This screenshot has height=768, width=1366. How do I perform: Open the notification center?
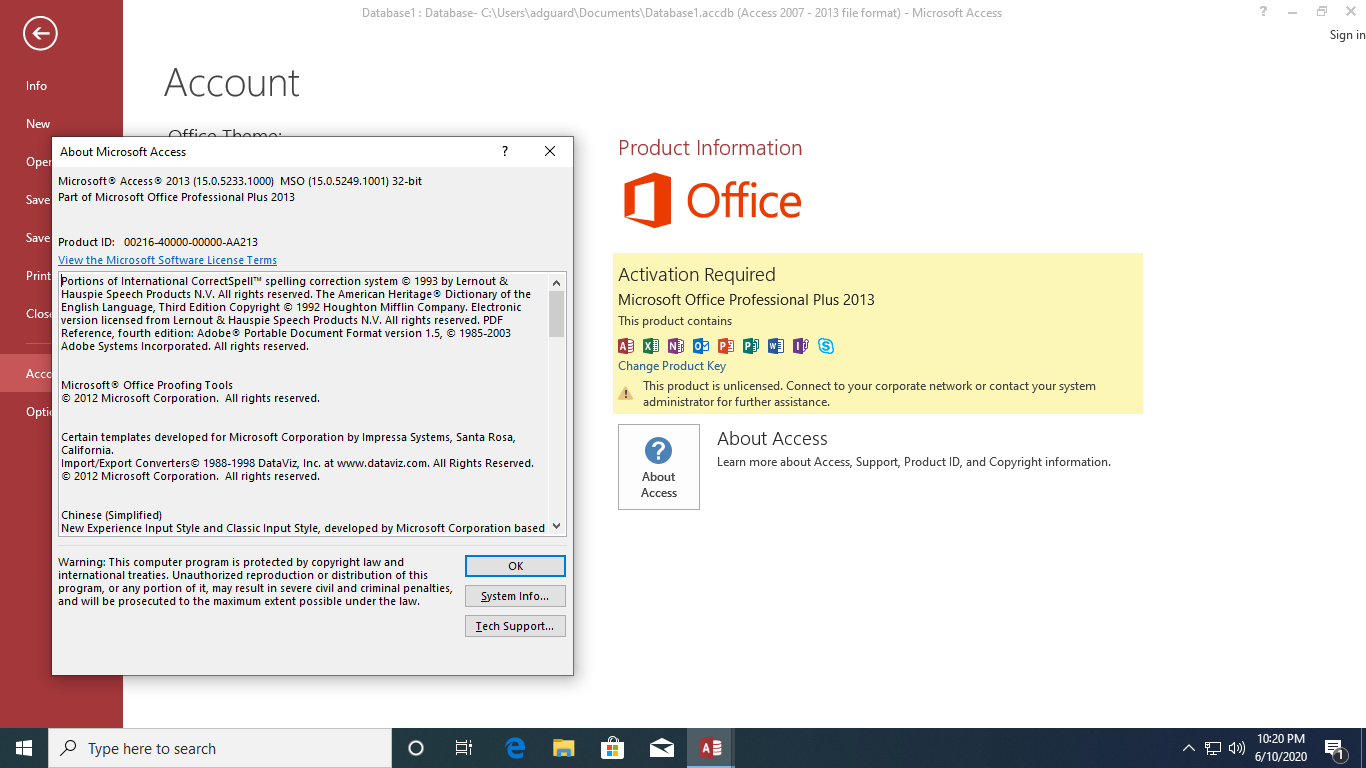(x=1334, y=748)
